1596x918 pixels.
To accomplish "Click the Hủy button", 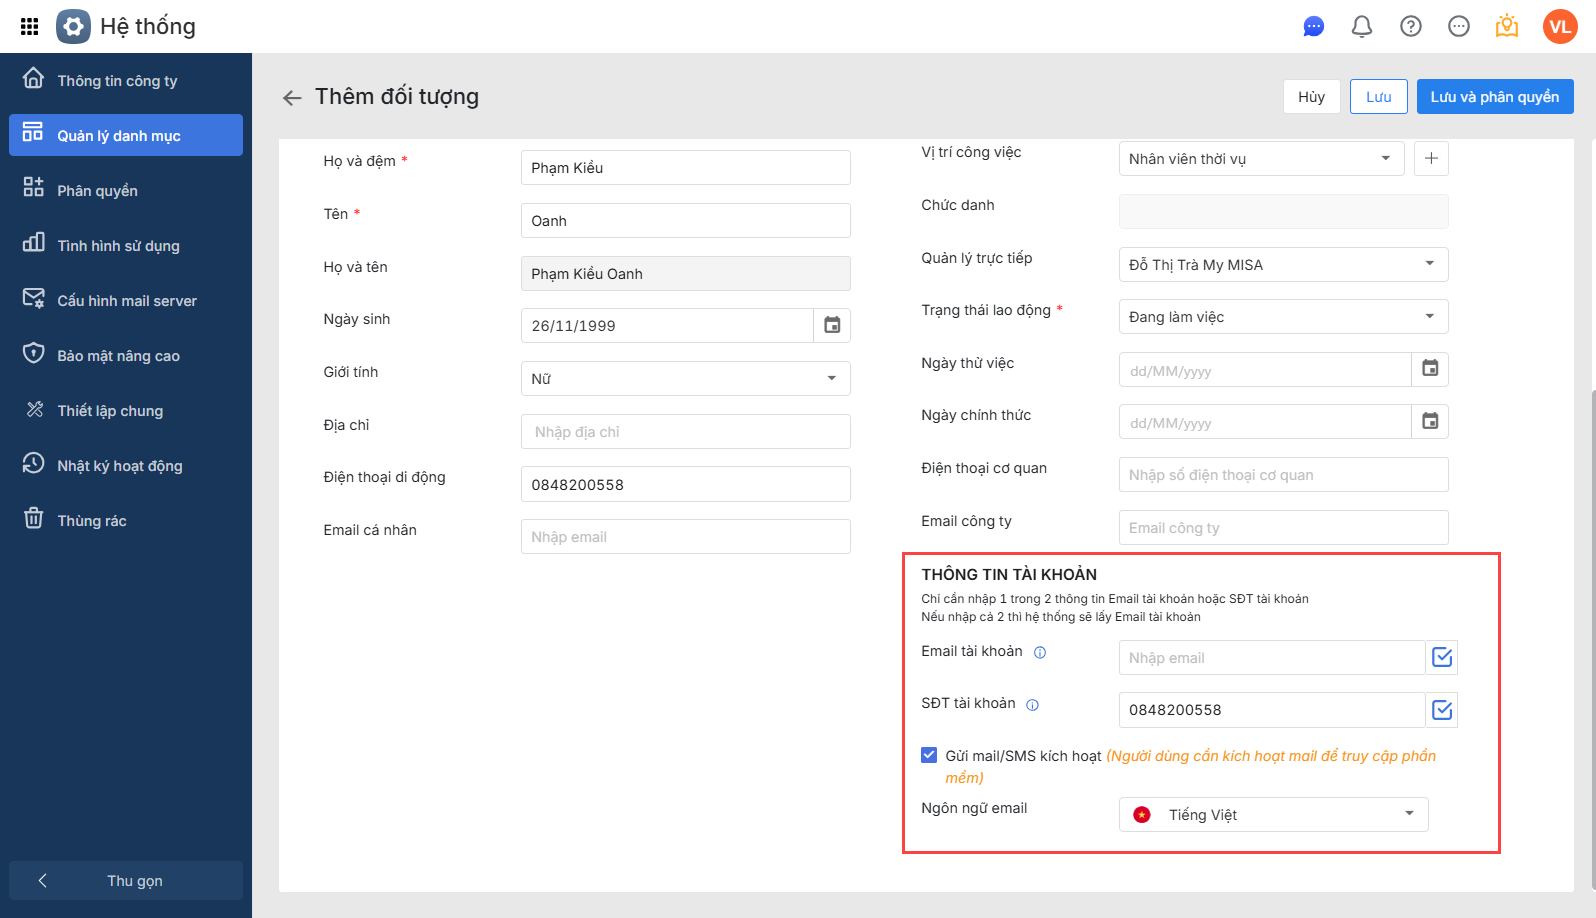I will 1311,97.
